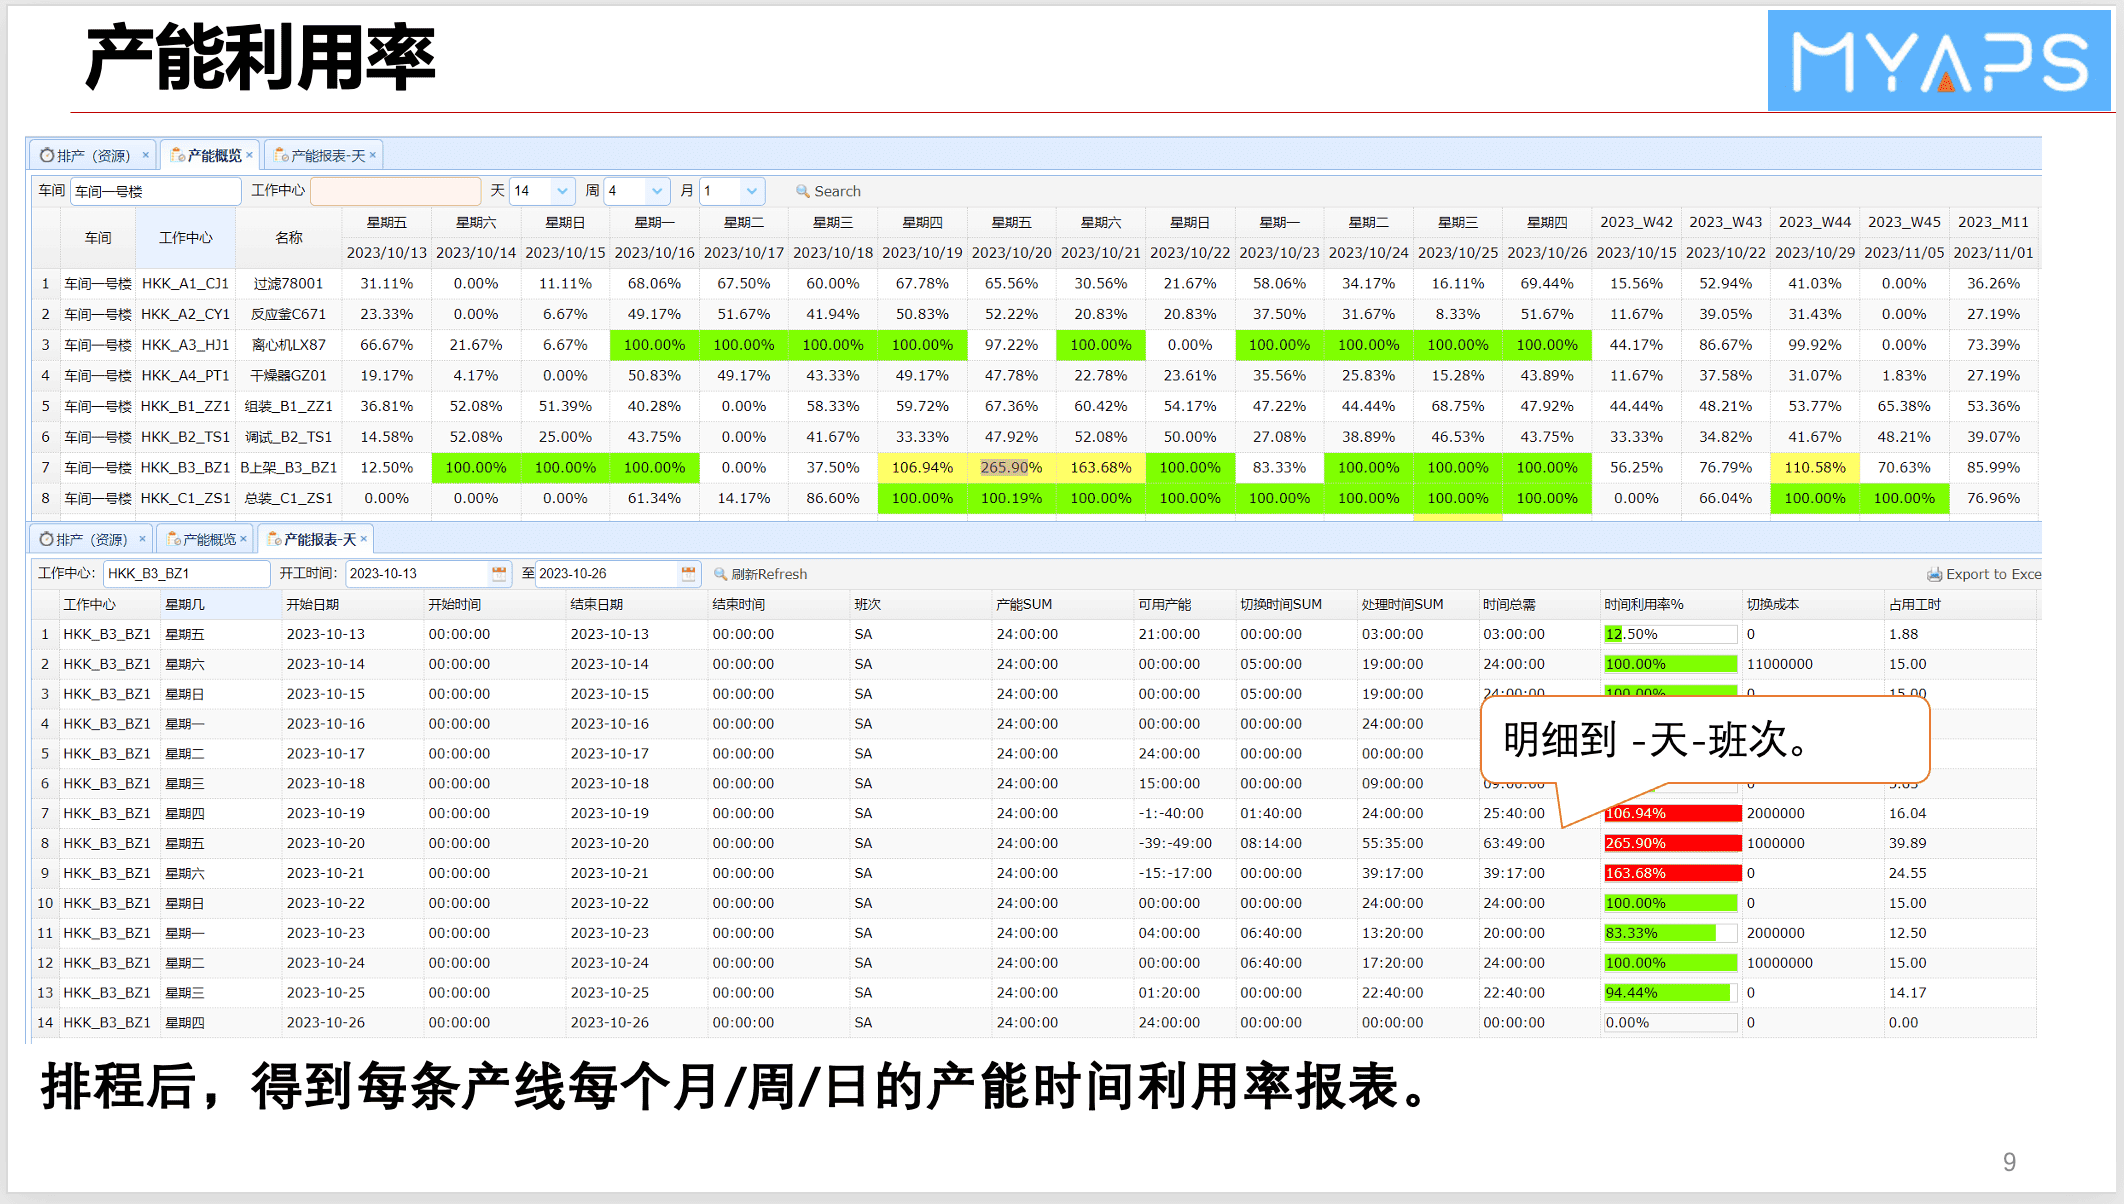This screenshot has width=2124, height=1204.
Task: Select the 265.90% cell in row 7
Action: click(x=1011, y=467)
